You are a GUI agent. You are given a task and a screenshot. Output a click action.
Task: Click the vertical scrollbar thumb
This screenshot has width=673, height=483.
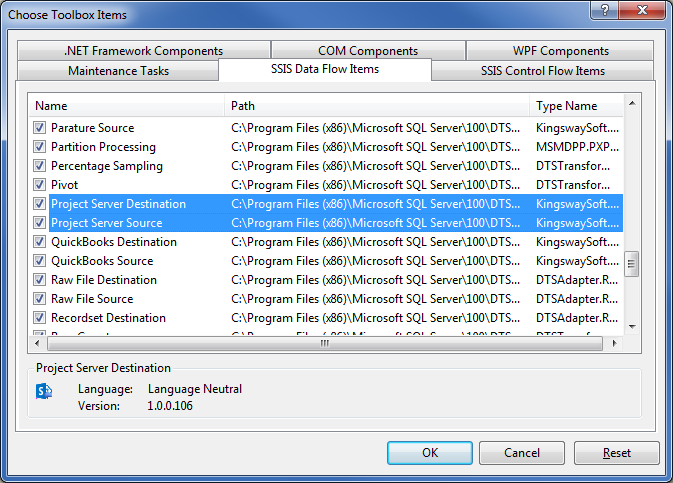pyautogui.click(x=631, y=264)
